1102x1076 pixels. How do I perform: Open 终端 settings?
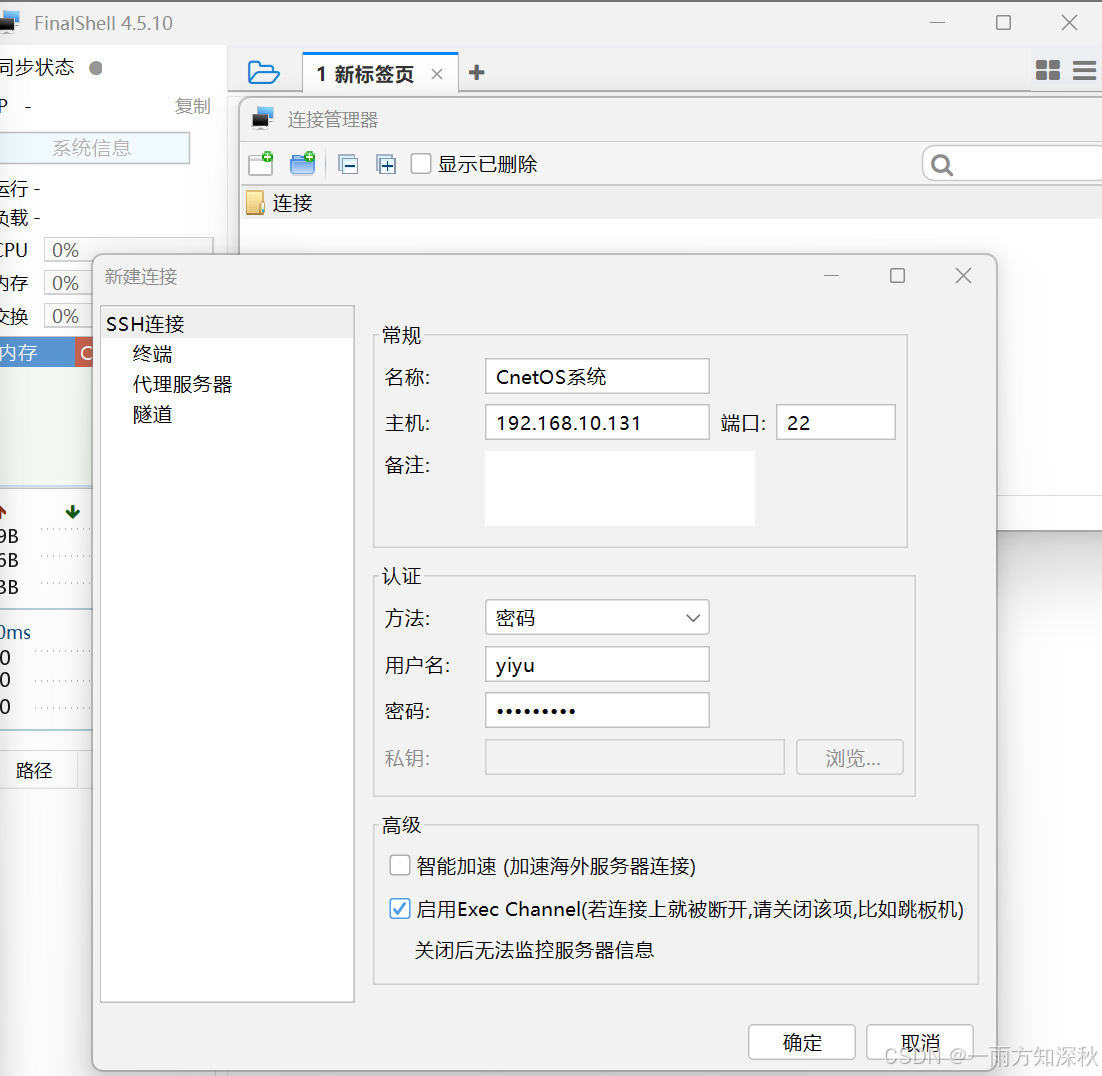153,354
